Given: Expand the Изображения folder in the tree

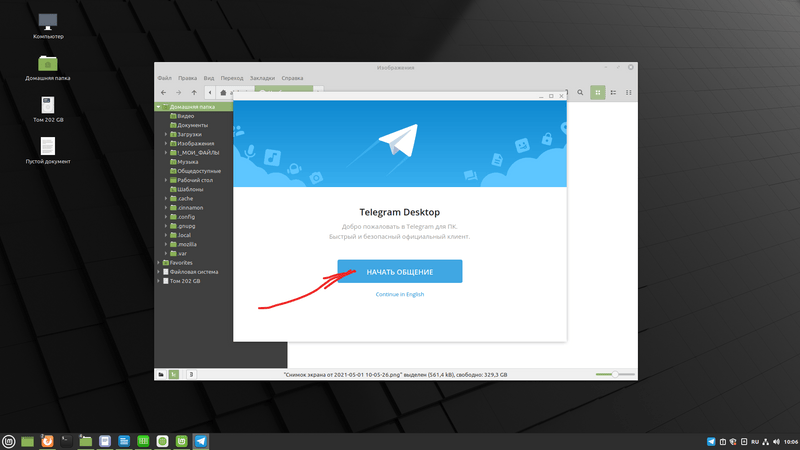Looking at the screenshot, I should pos(166,143).
